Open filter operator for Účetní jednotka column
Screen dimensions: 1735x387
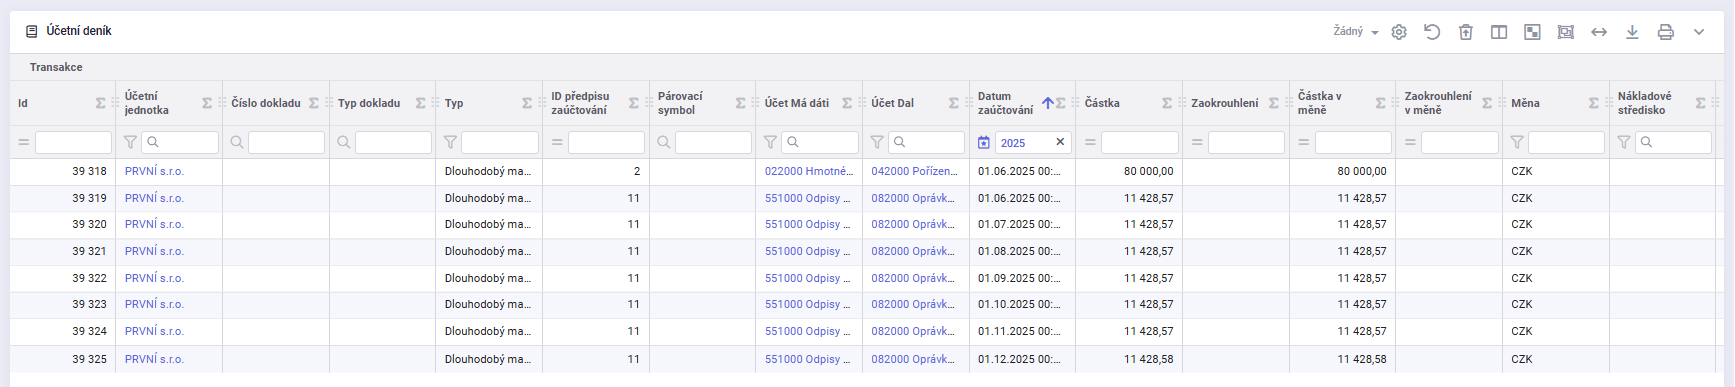point(130,142)
